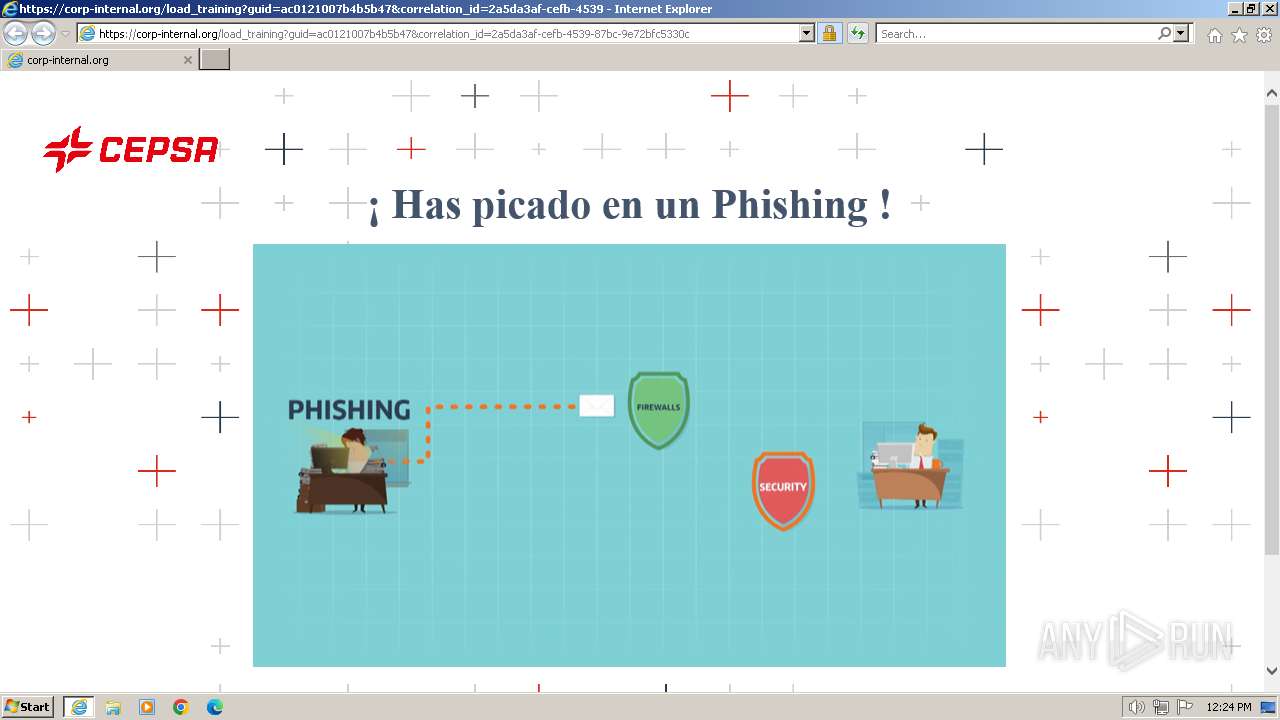Viewport: 1280px width, 720px height.
Task: Open the recent pages dropdown arrow
Action: (x=65, y=34)
